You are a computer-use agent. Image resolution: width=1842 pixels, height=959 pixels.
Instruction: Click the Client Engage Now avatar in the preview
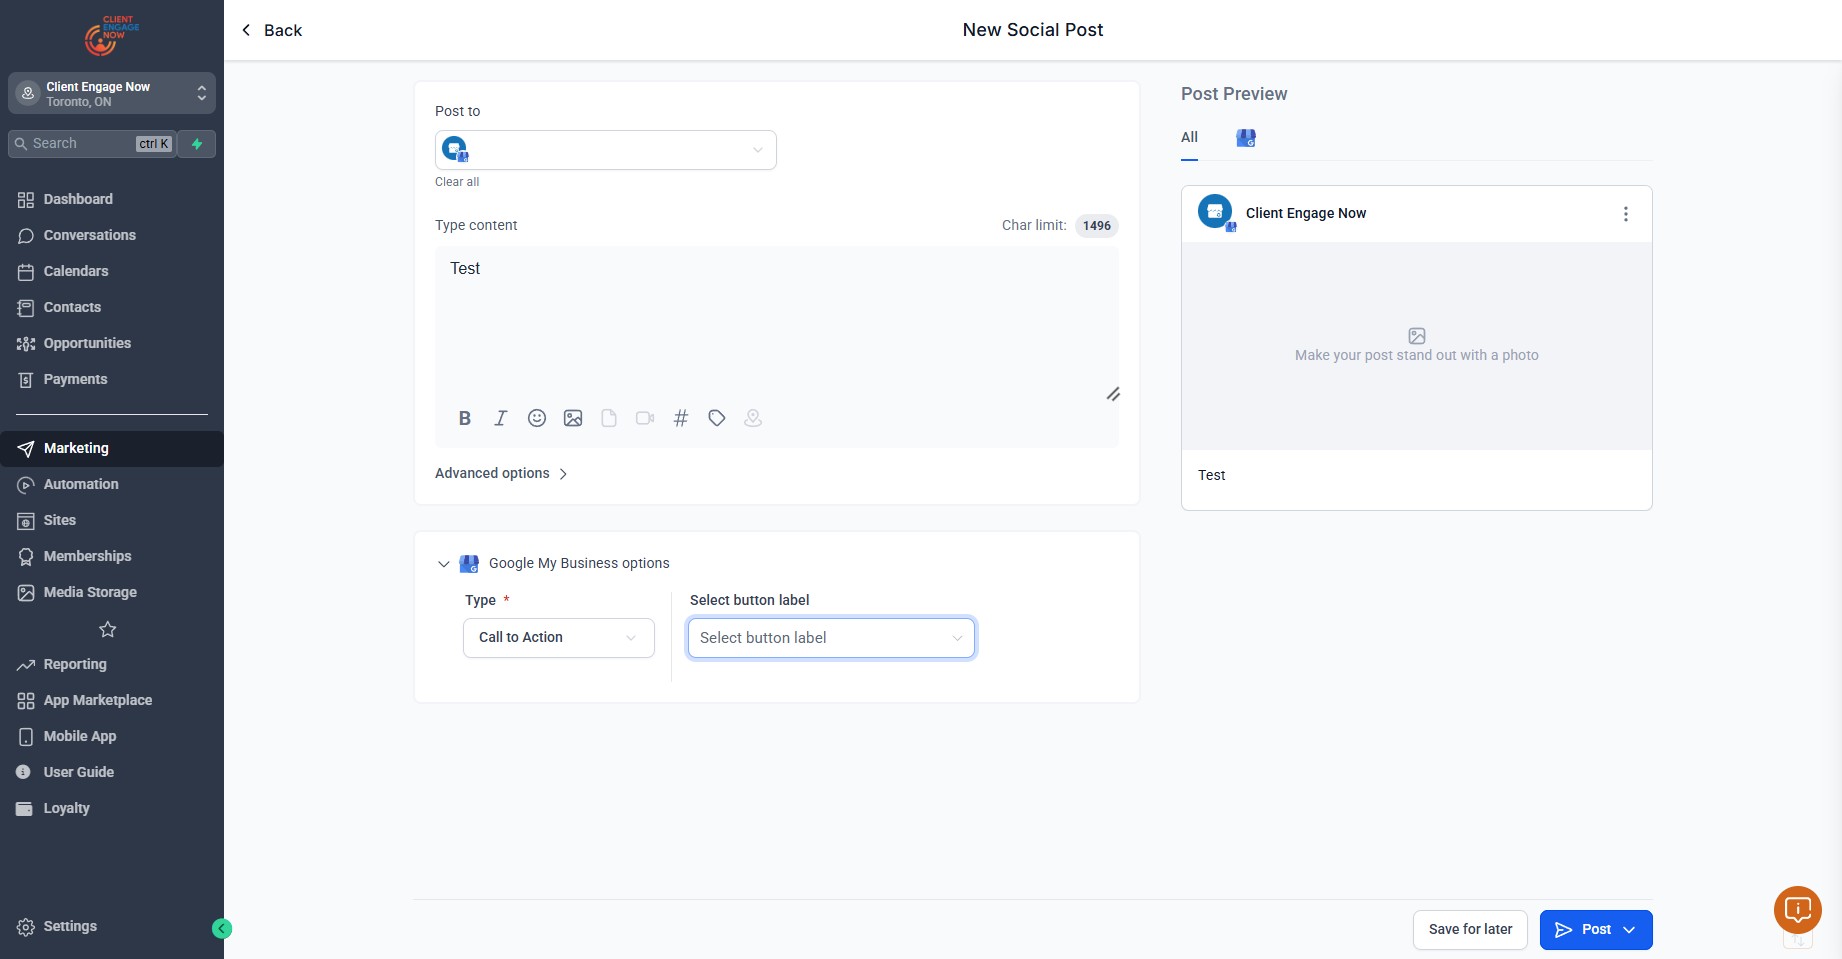click(1216, 212)
